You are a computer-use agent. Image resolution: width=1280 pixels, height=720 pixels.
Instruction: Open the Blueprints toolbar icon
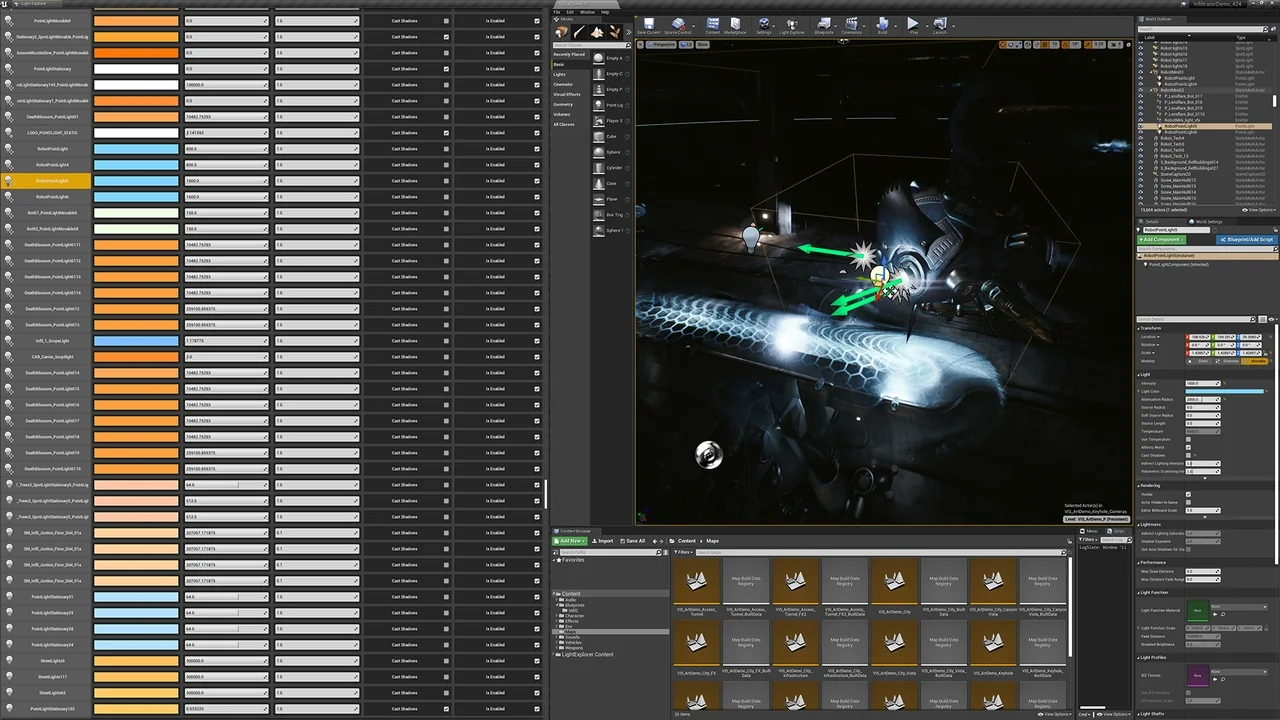pyautogui.click(x=826, y=25)
